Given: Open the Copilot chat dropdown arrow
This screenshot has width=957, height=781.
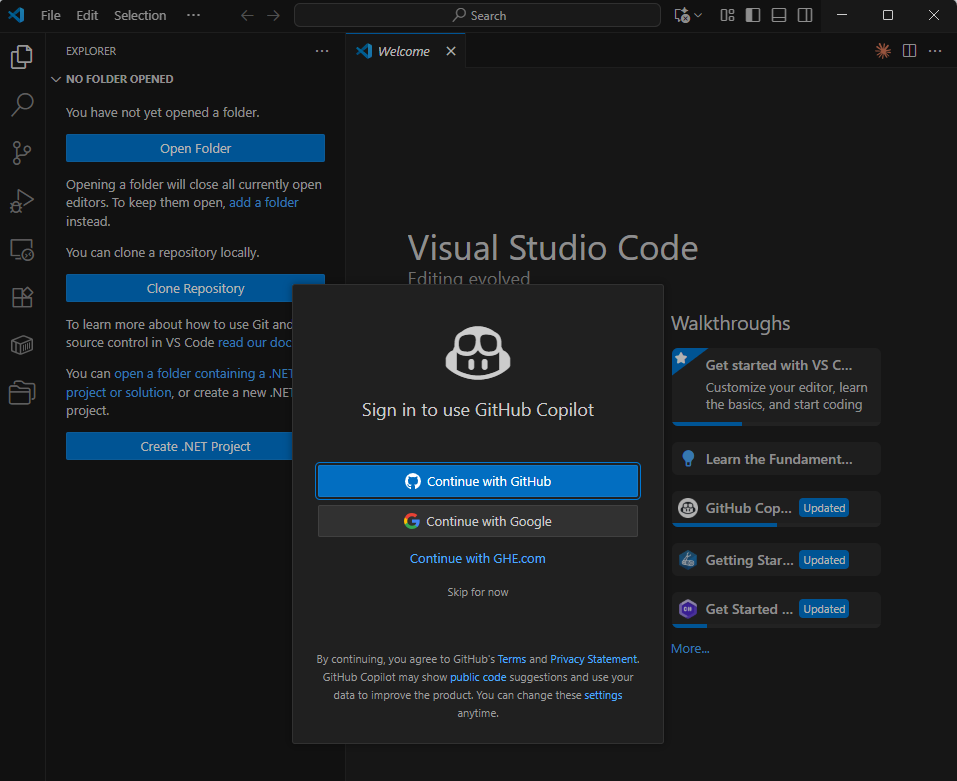Looking at the screenshot, I should click(x=698, y=15).
